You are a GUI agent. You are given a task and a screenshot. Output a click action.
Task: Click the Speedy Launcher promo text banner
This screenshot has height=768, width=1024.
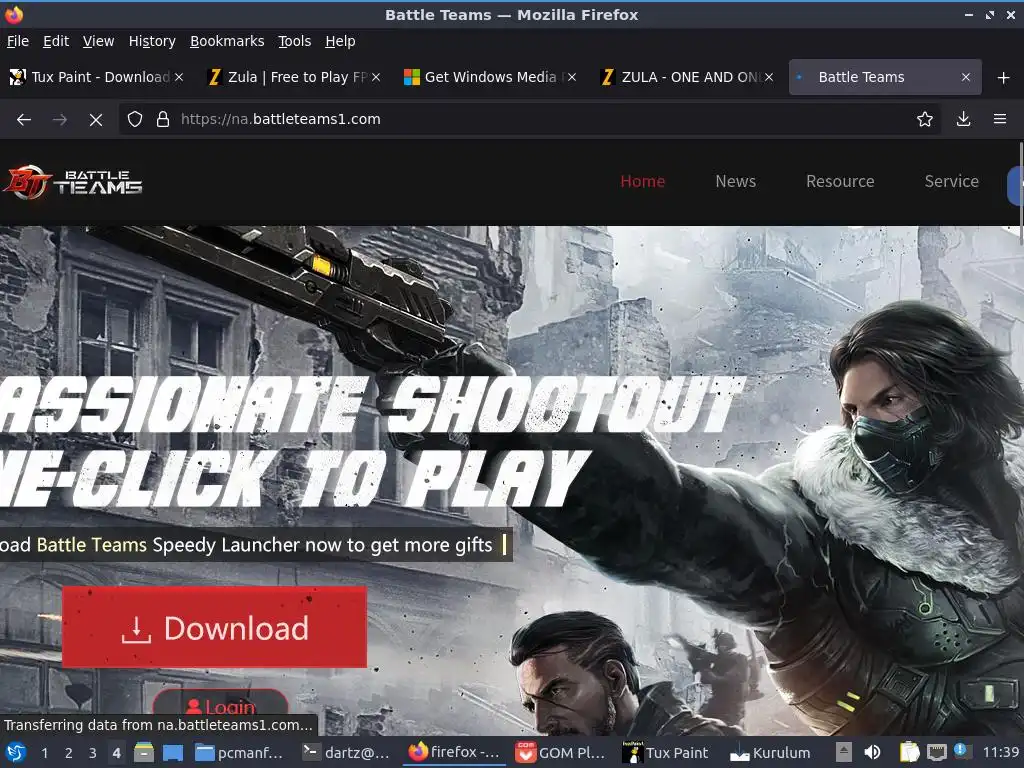tap(255, 545)
